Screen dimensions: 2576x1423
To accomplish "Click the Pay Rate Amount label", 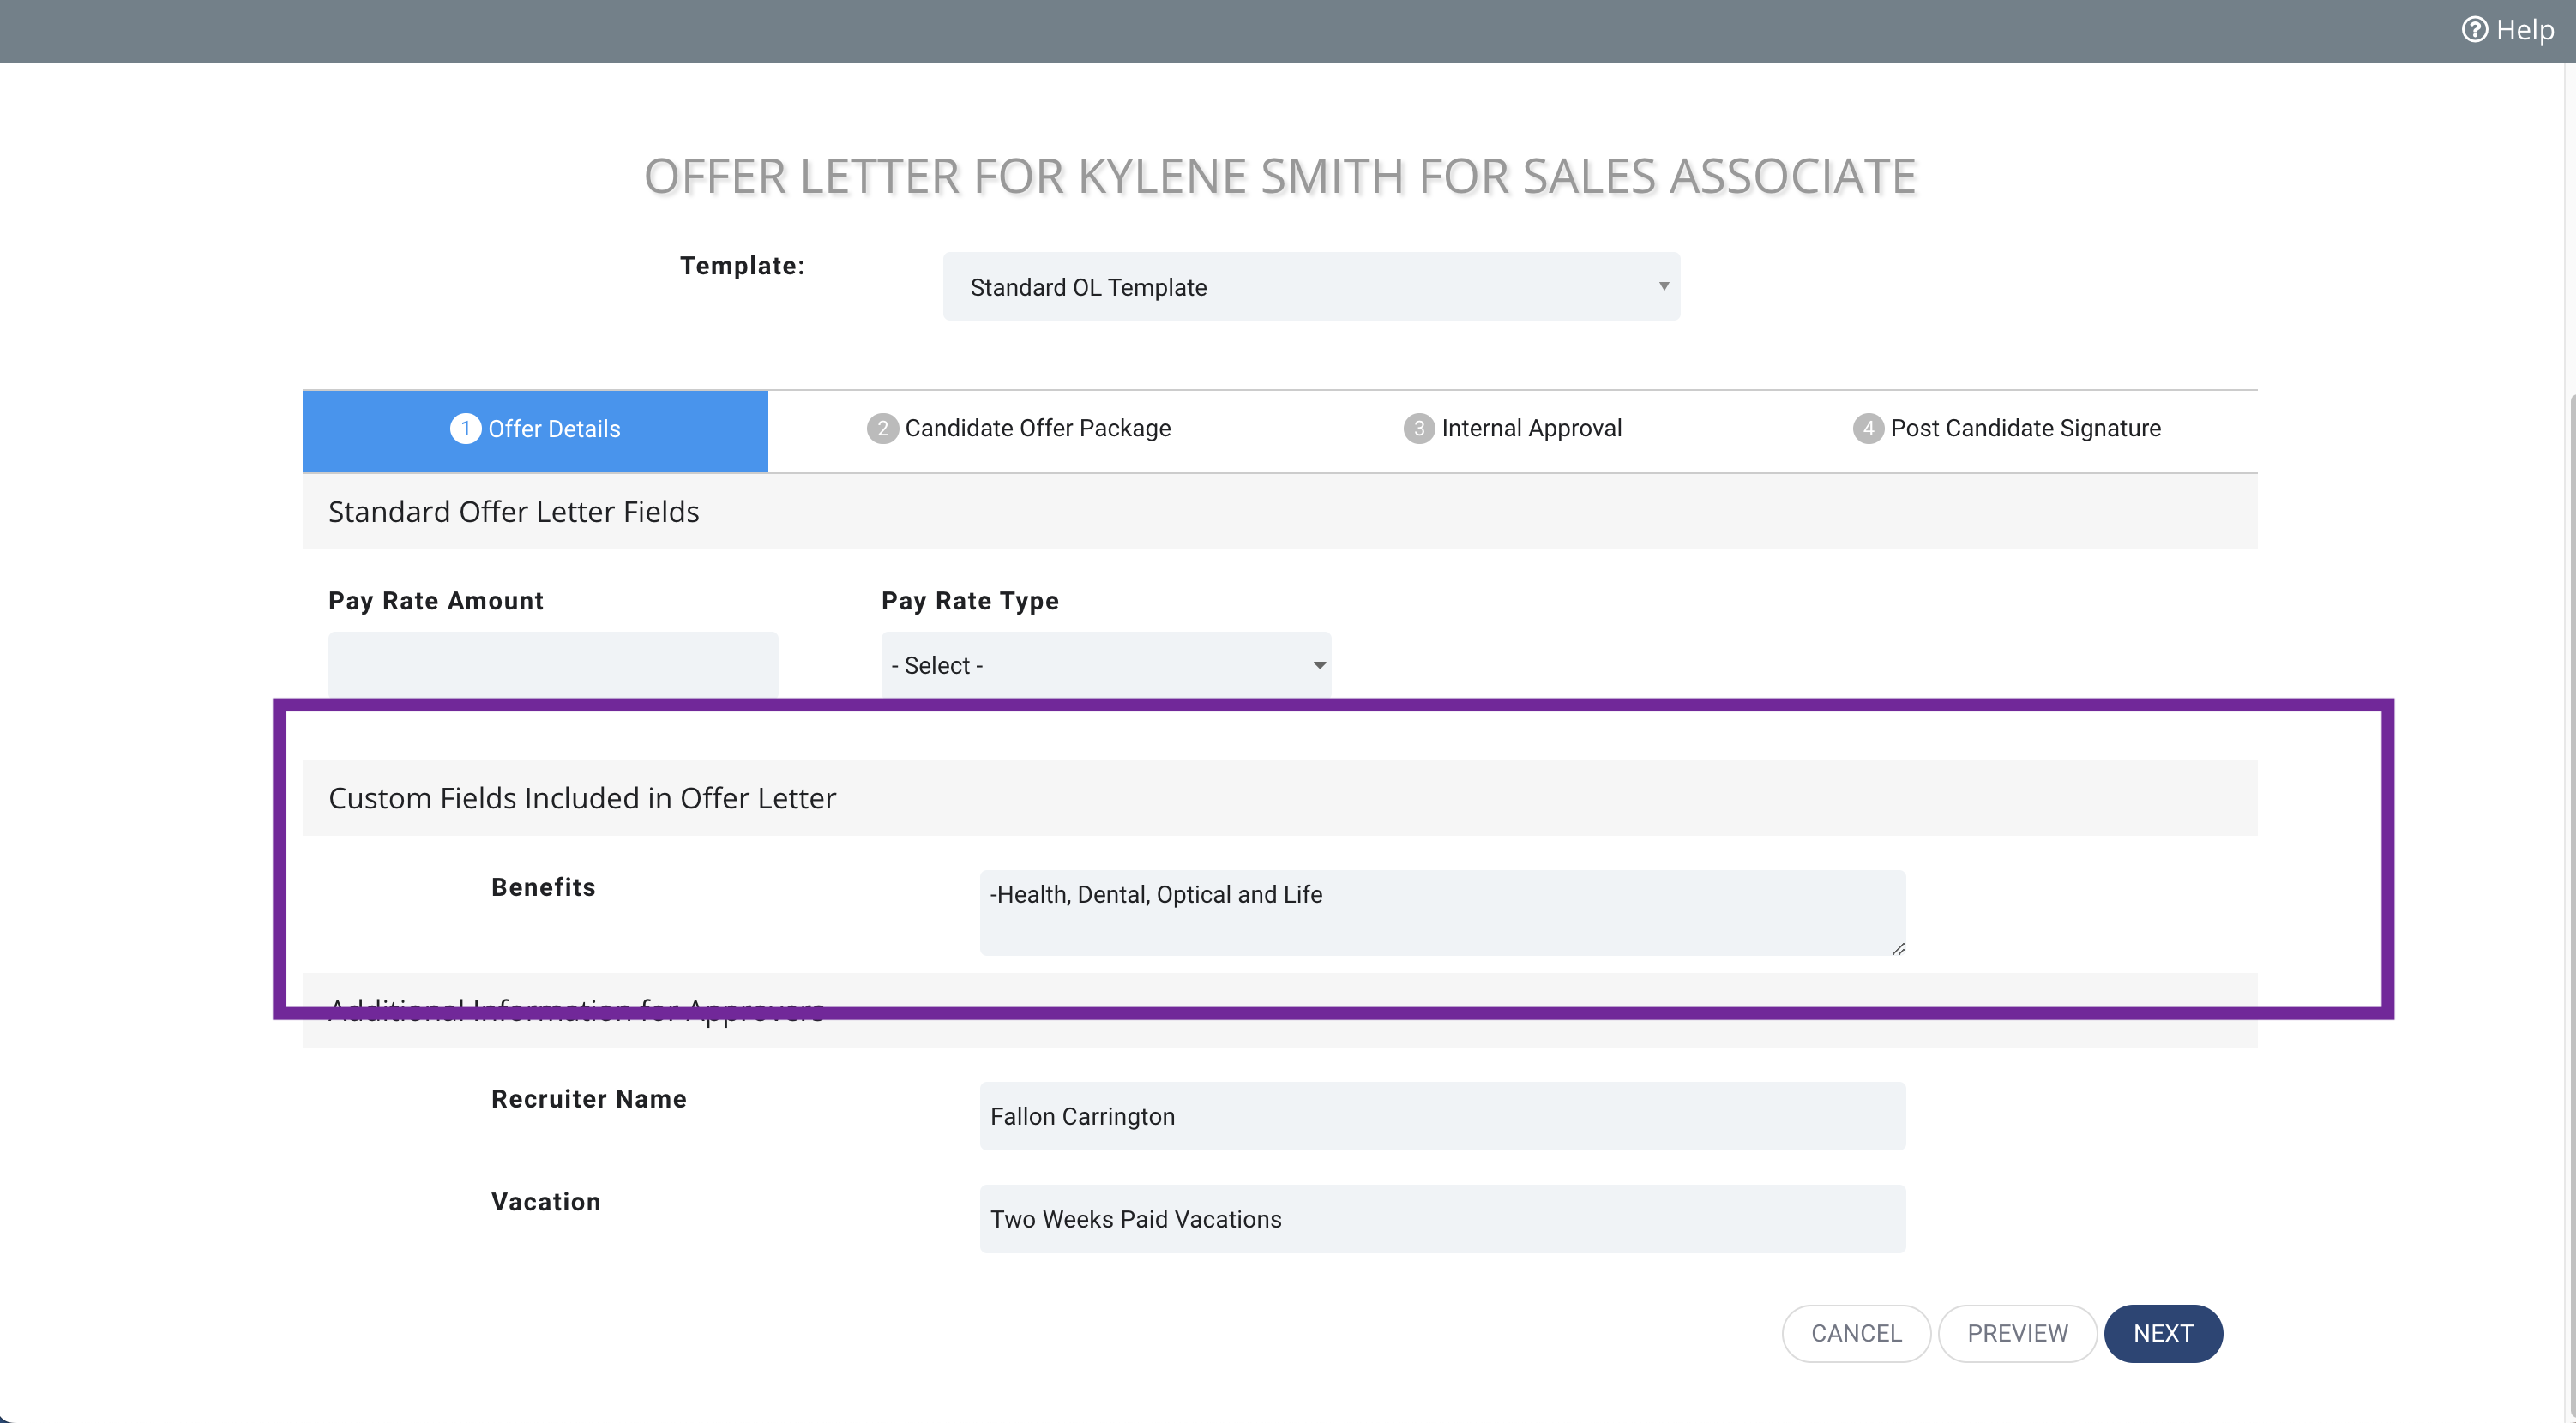I will point(436,601).
